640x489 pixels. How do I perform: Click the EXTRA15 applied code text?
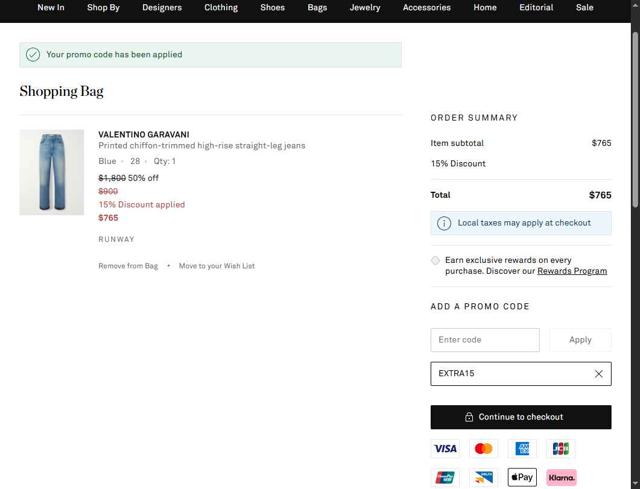[x=456, y=373]
